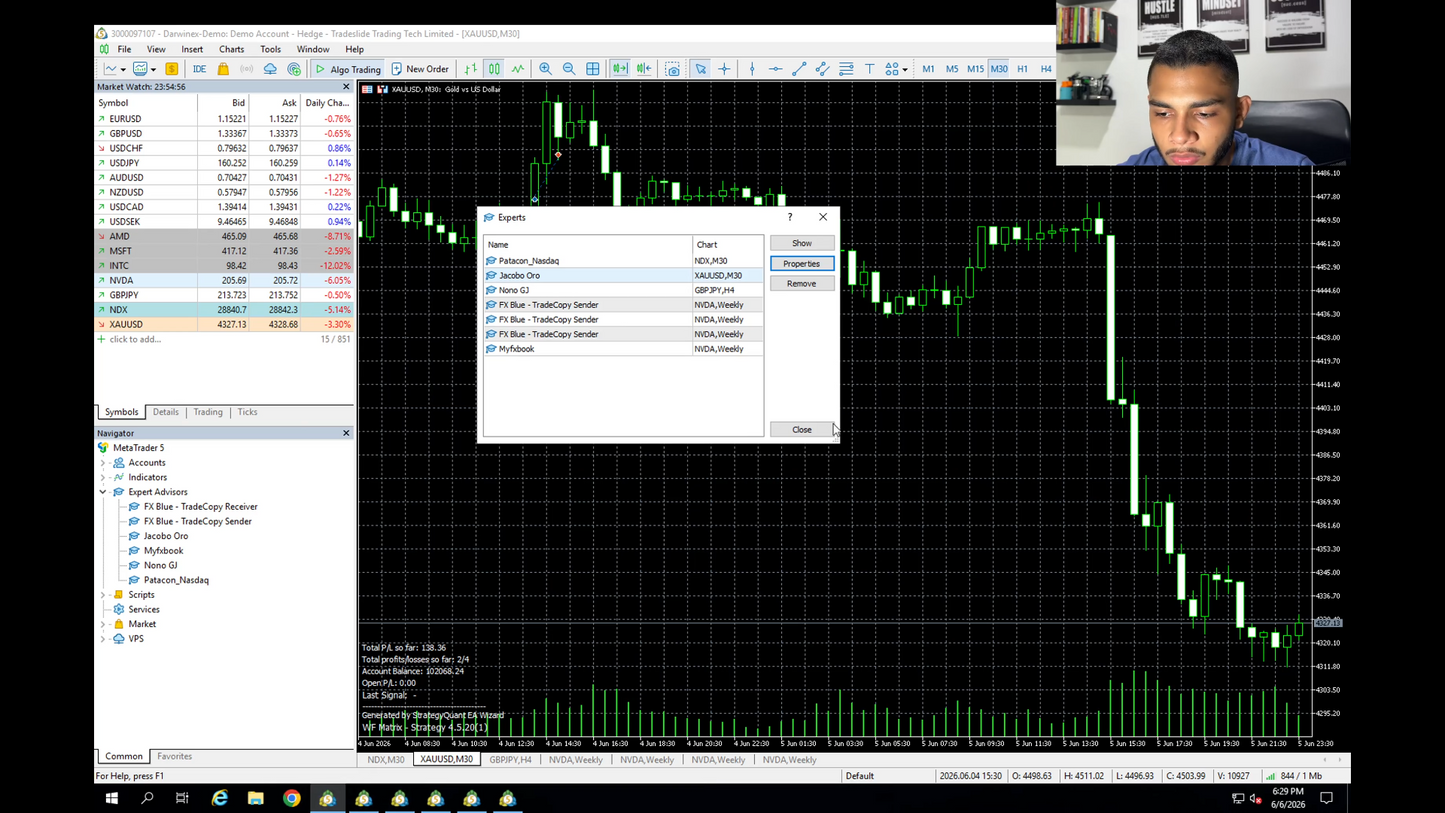Expand the Indicators node in Navigator
This screenshot has height=813, width=1445.
(103, 477)
